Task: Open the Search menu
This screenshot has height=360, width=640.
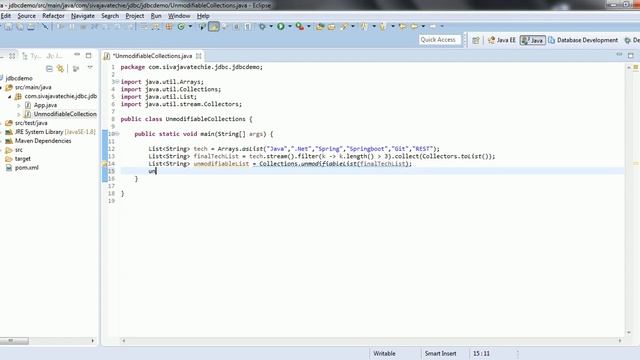Action: click(110, 16)
